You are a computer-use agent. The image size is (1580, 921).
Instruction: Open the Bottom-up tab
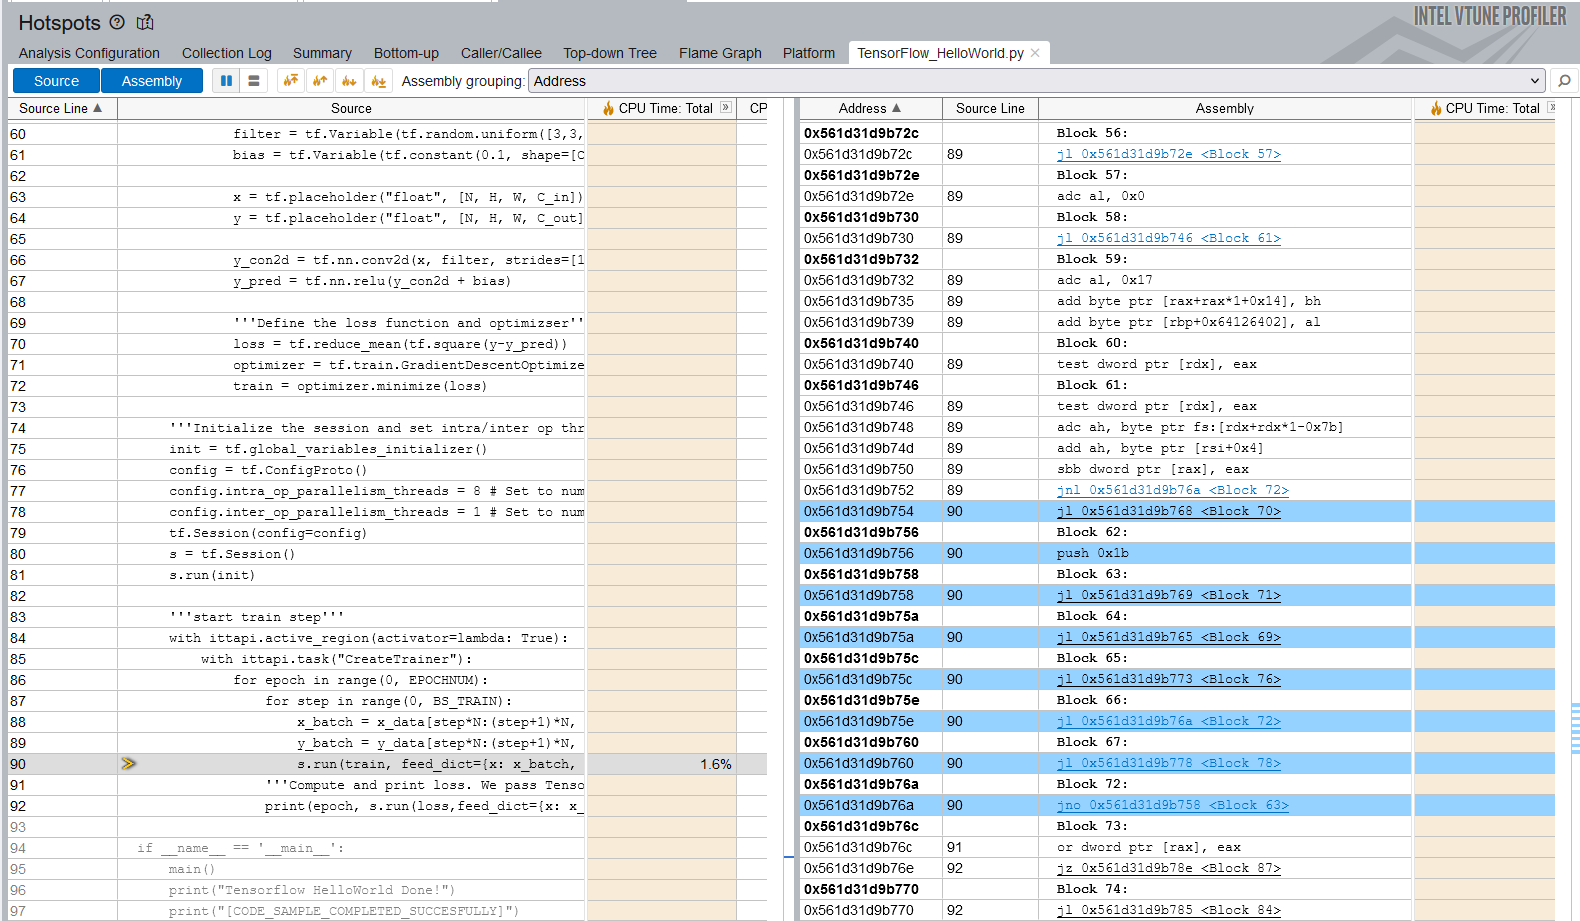[x=406, y=53]
